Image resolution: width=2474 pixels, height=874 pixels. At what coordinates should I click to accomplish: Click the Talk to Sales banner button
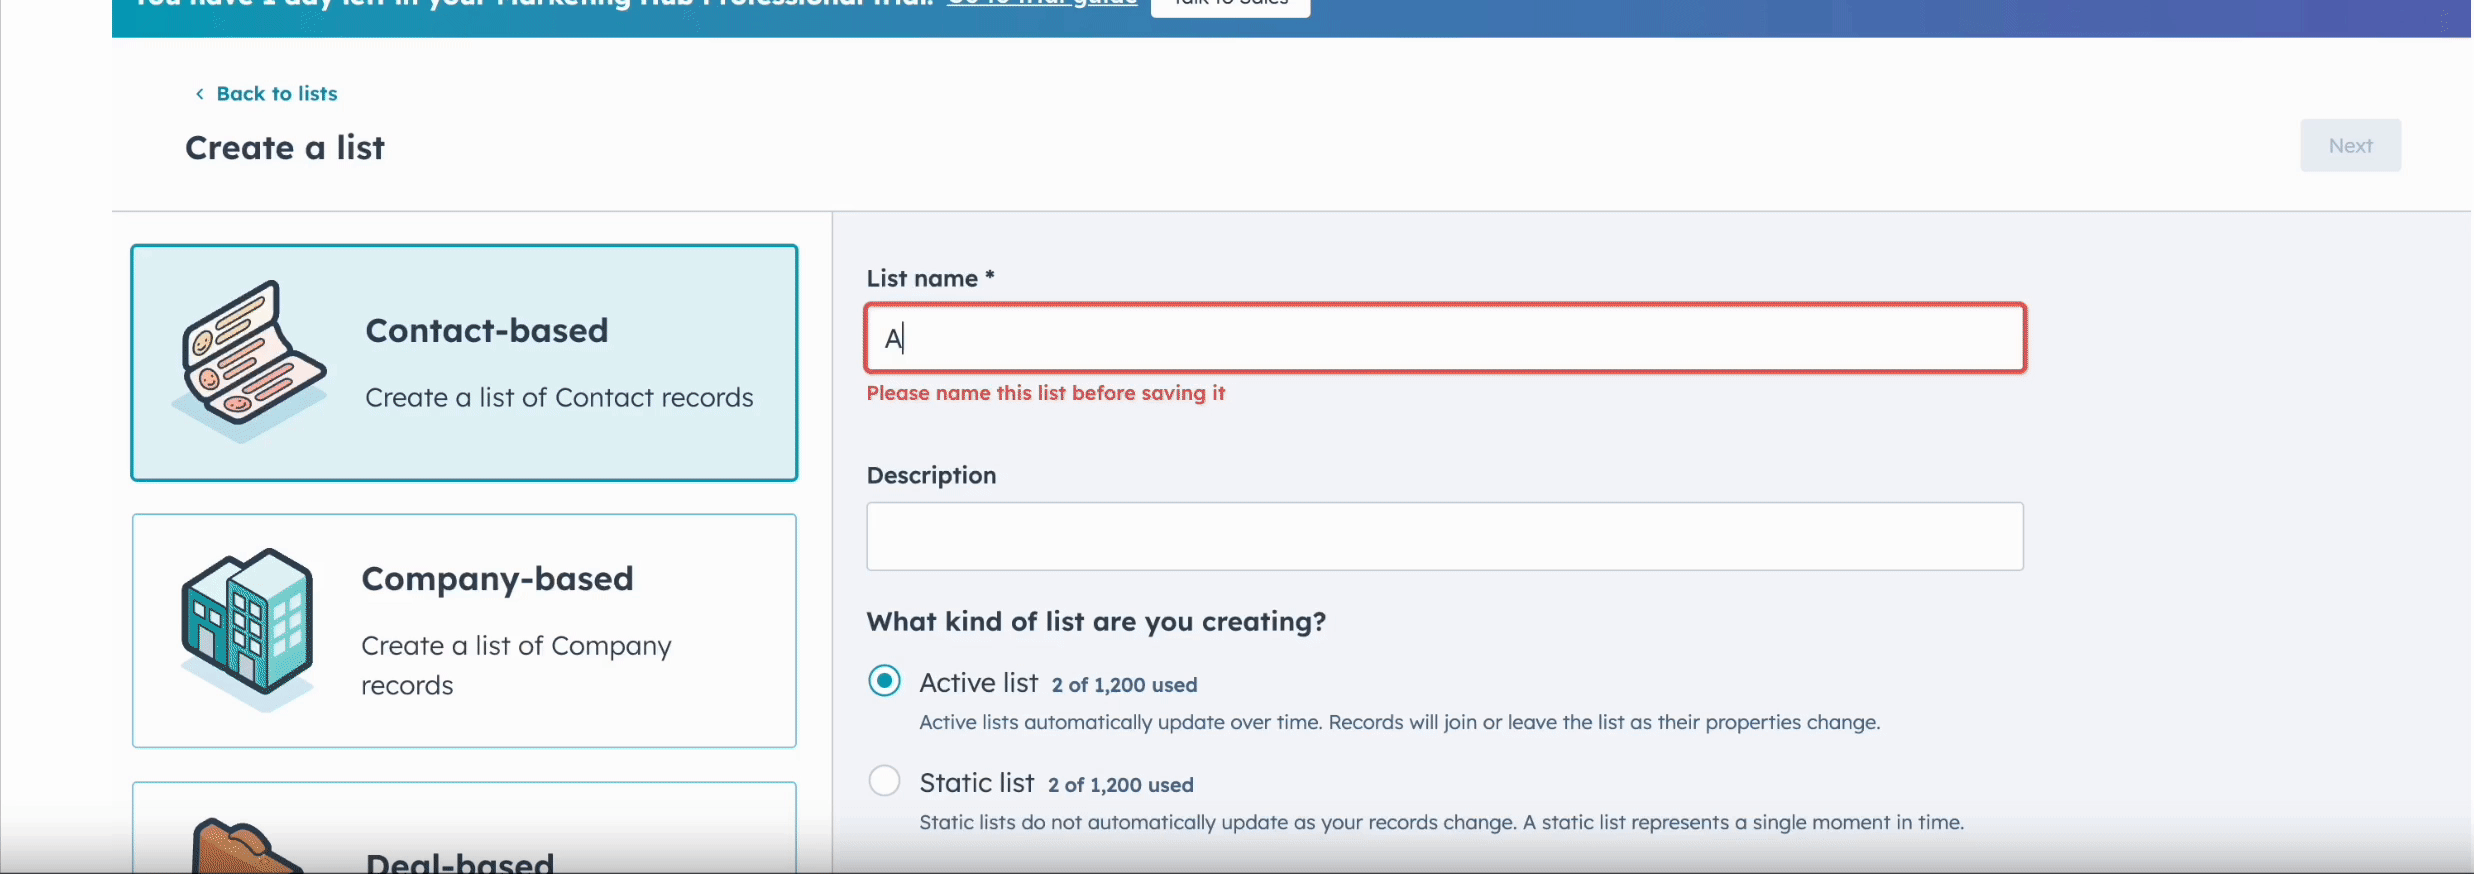[x=1230, y=5]
